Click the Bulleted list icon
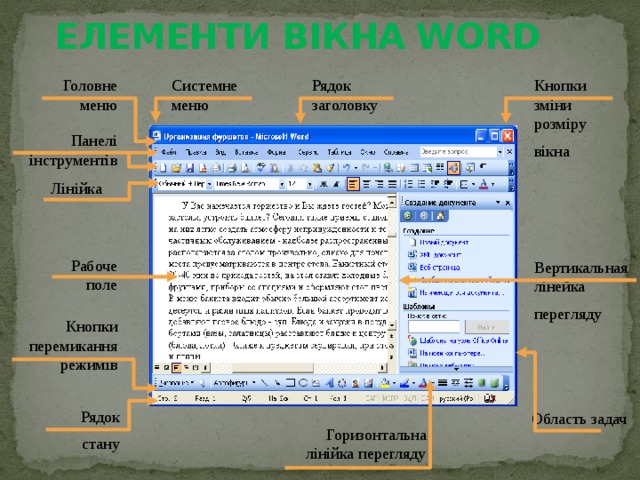This screenshot has height=480, width=640. pos(422,184)
